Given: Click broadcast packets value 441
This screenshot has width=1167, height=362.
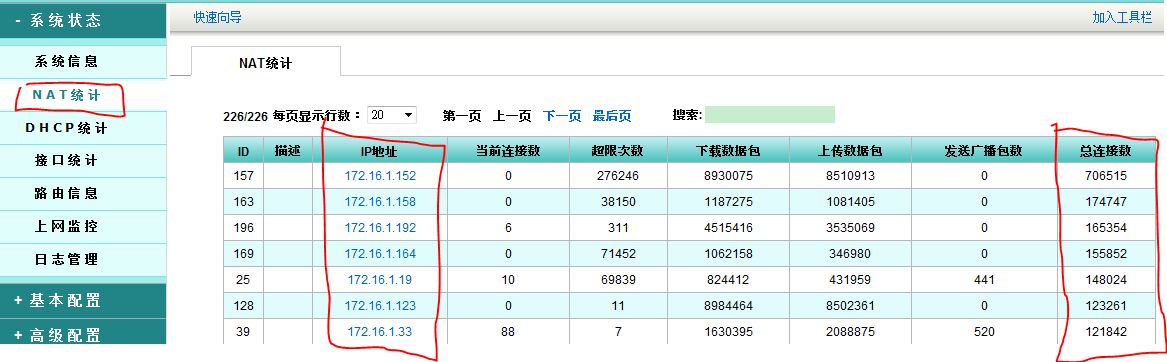Looking at the screenshot, I should pyautogui.click(x=984, y=280).
